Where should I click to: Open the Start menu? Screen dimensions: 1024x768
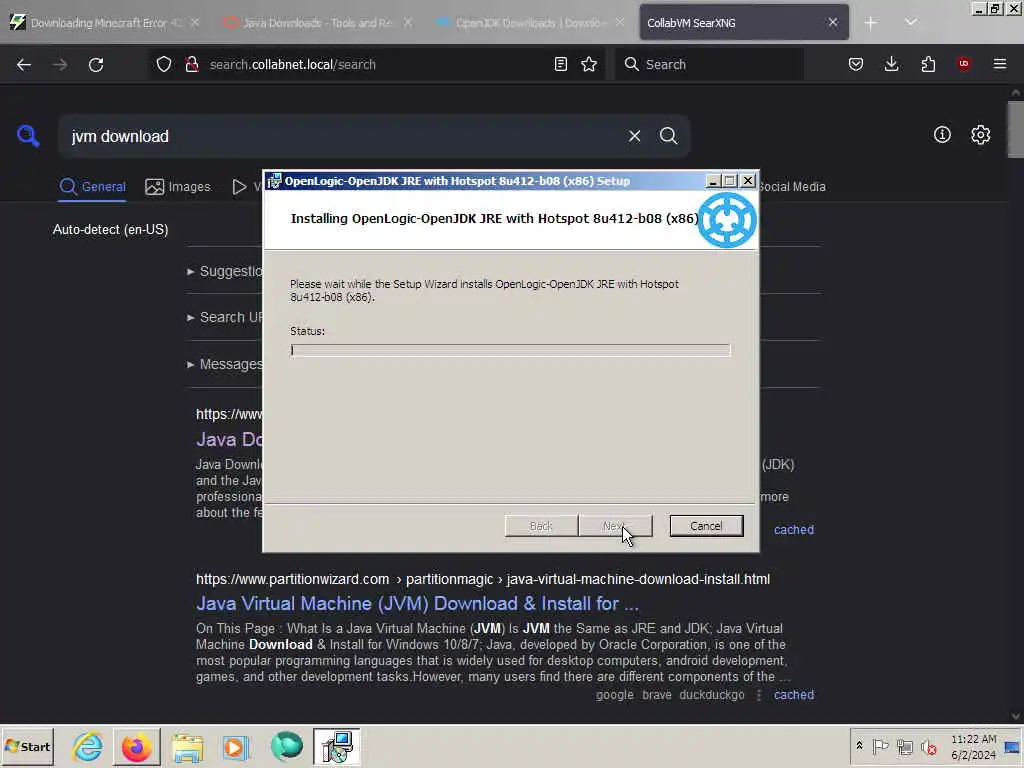click(27, 746)
